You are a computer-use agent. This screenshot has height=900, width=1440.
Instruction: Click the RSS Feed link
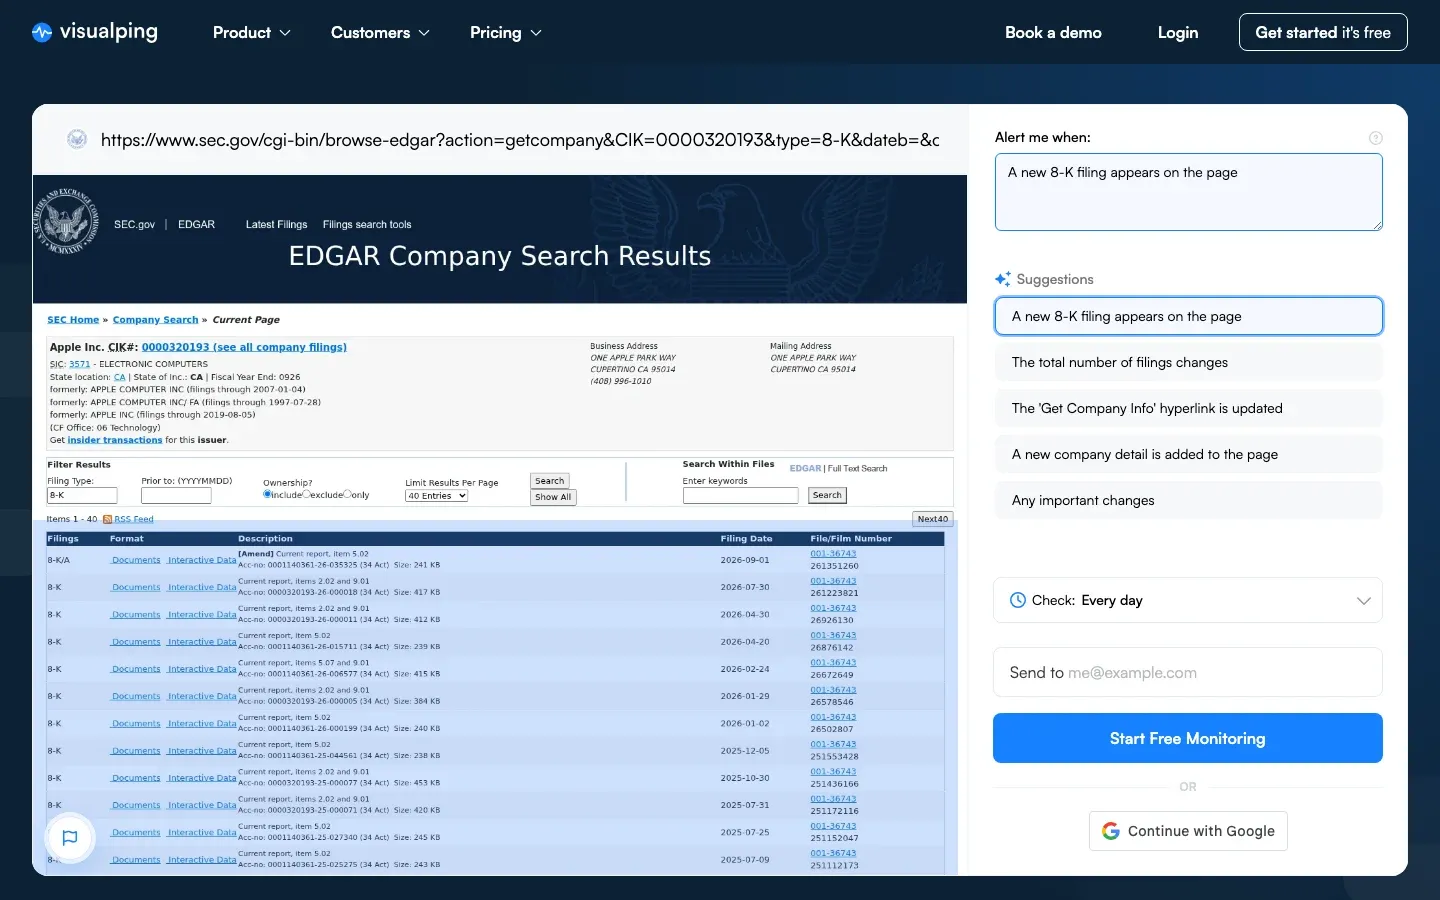pos(134,519)
